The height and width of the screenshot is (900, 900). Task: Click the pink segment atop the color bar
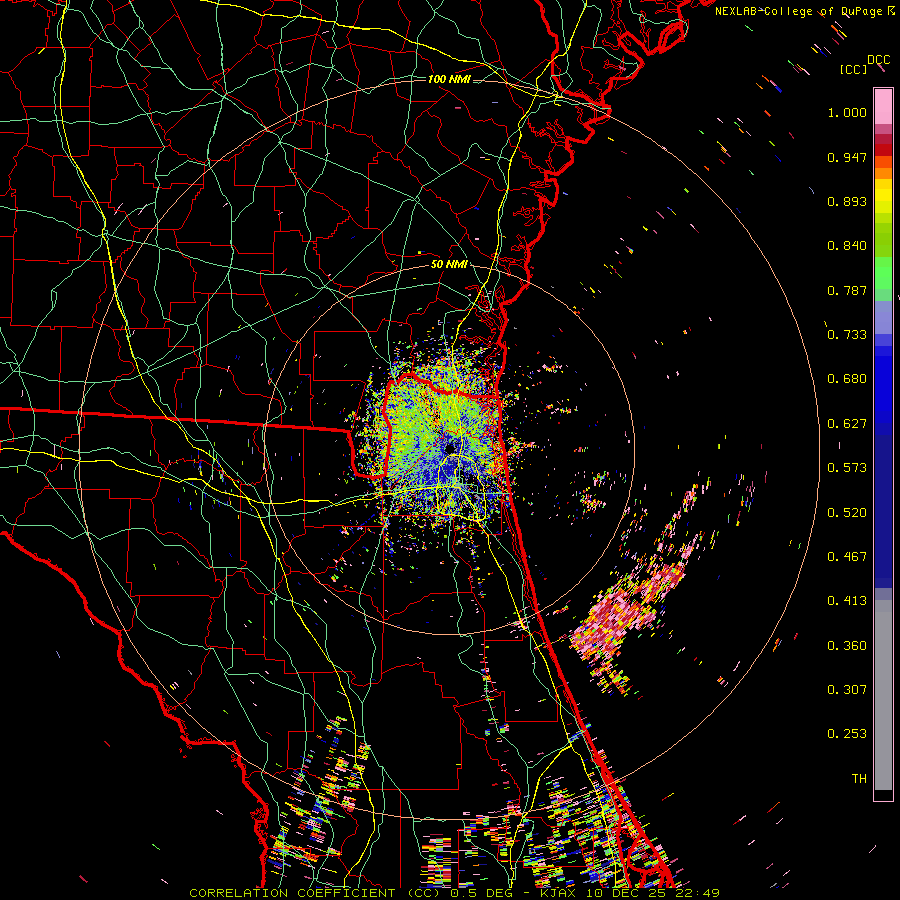point(883,106)
